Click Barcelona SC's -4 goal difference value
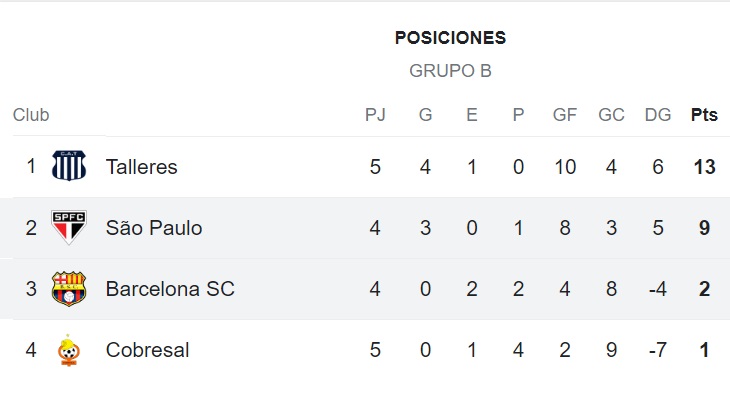Image resolution: width=730 pixels, height=411 pixels. (658, 289)
